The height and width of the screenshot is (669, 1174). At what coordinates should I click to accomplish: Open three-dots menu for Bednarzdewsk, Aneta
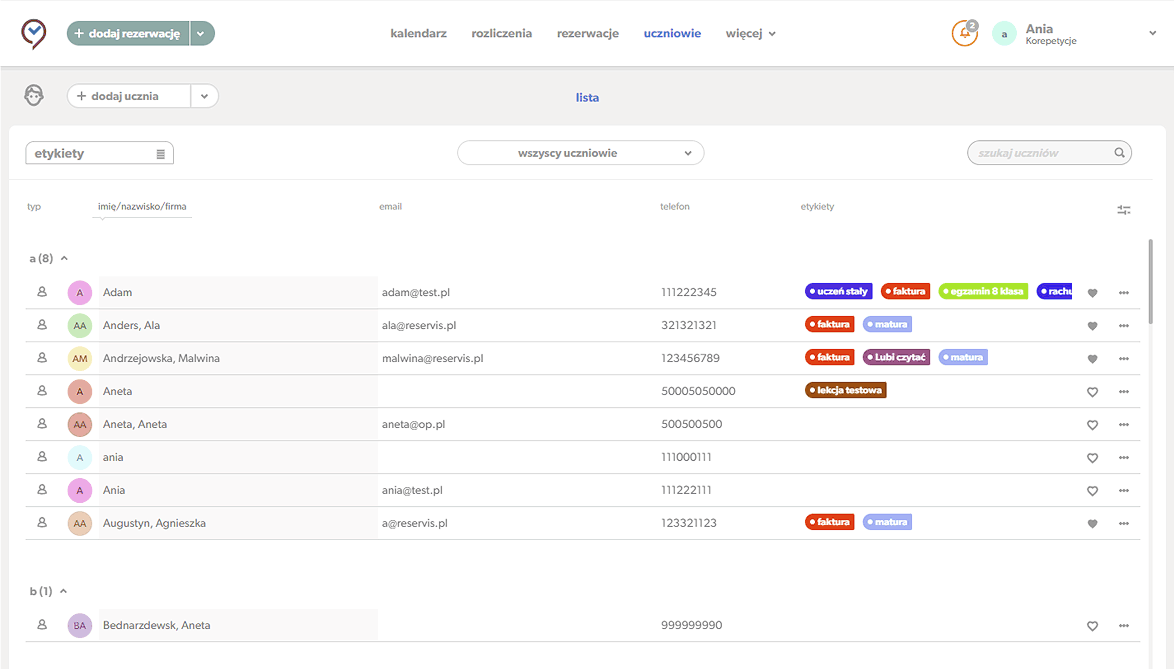(x=1124, y=626)
